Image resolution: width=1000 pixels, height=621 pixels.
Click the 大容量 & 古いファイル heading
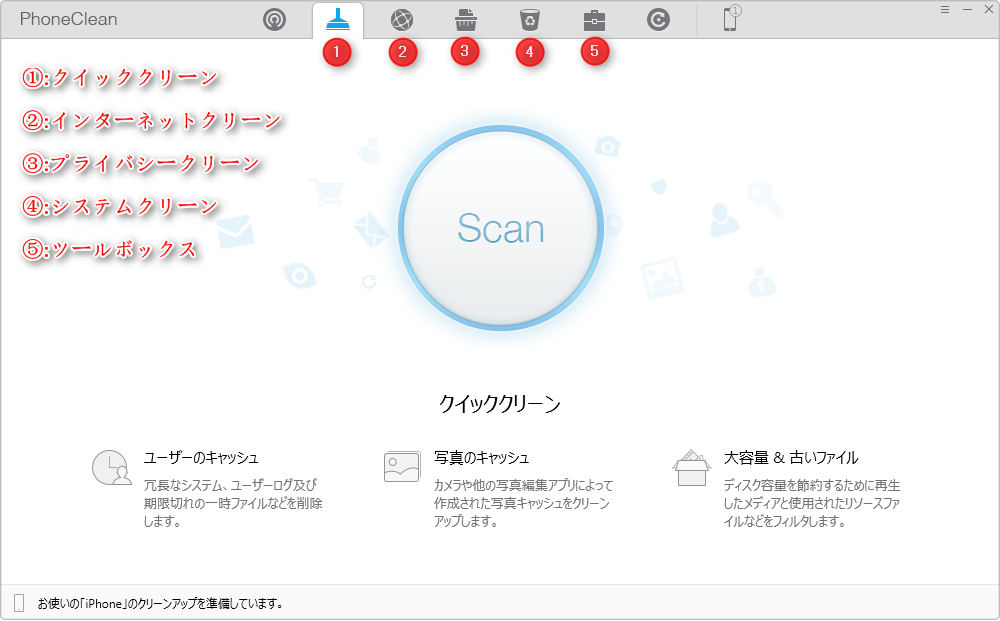[791, 458]
